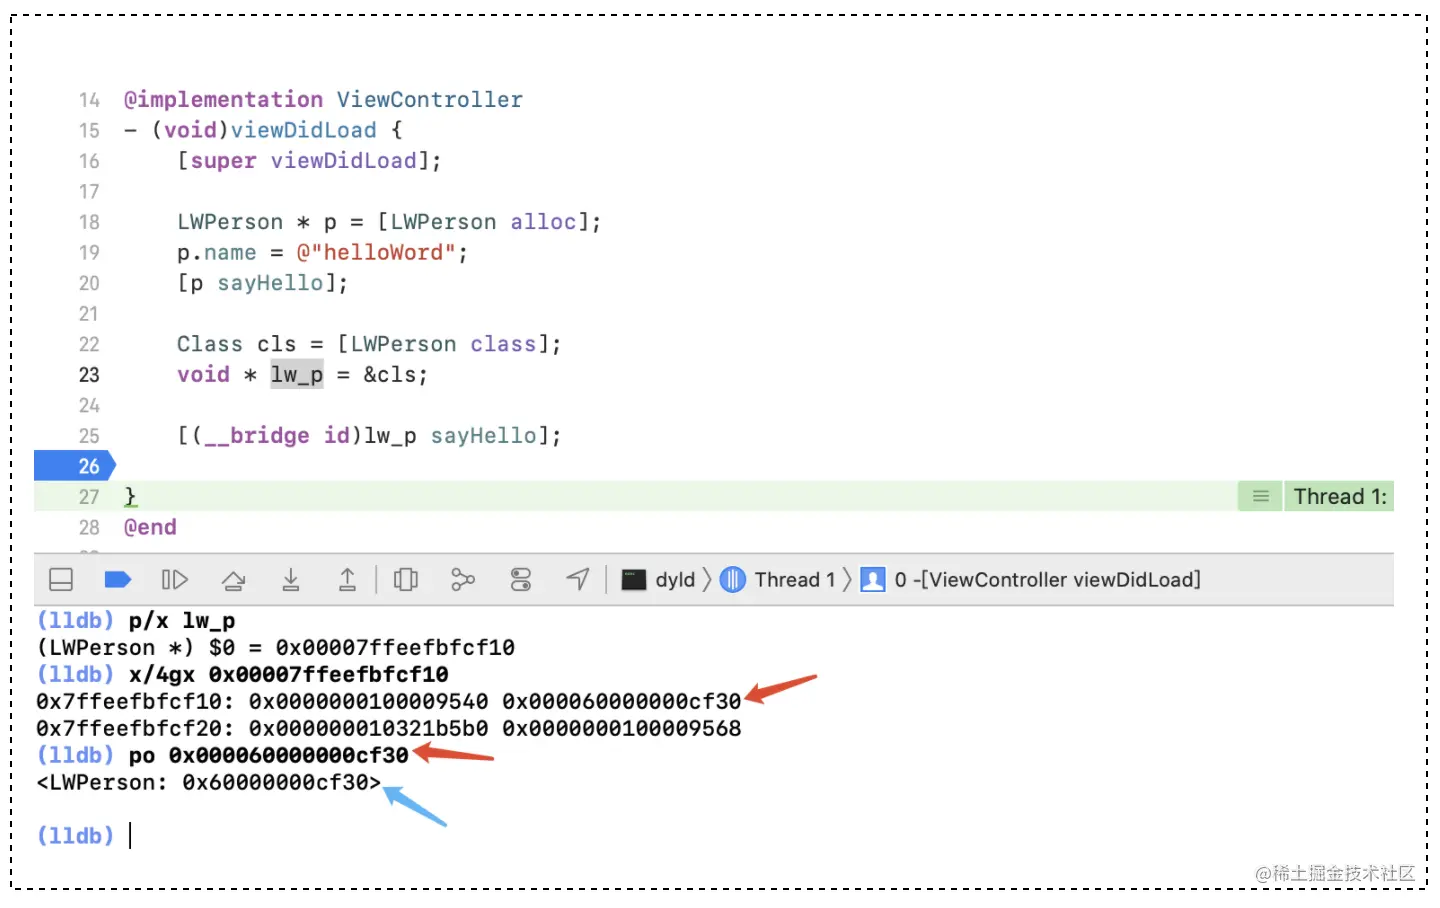Screen dimensions: 1440x908
Task: Click the Thread 1 annotation label
Action: point(1340,497)
